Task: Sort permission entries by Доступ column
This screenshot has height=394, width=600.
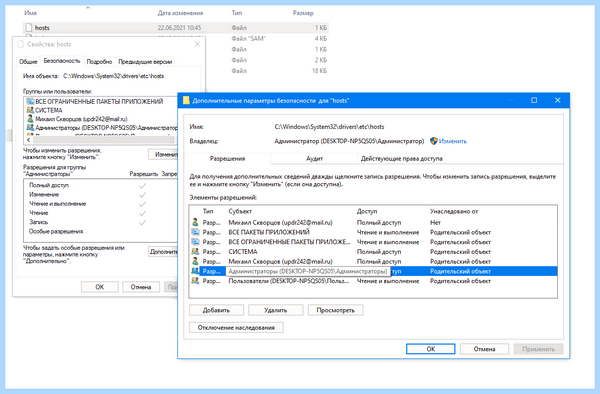Action: (x=367, y=211)
